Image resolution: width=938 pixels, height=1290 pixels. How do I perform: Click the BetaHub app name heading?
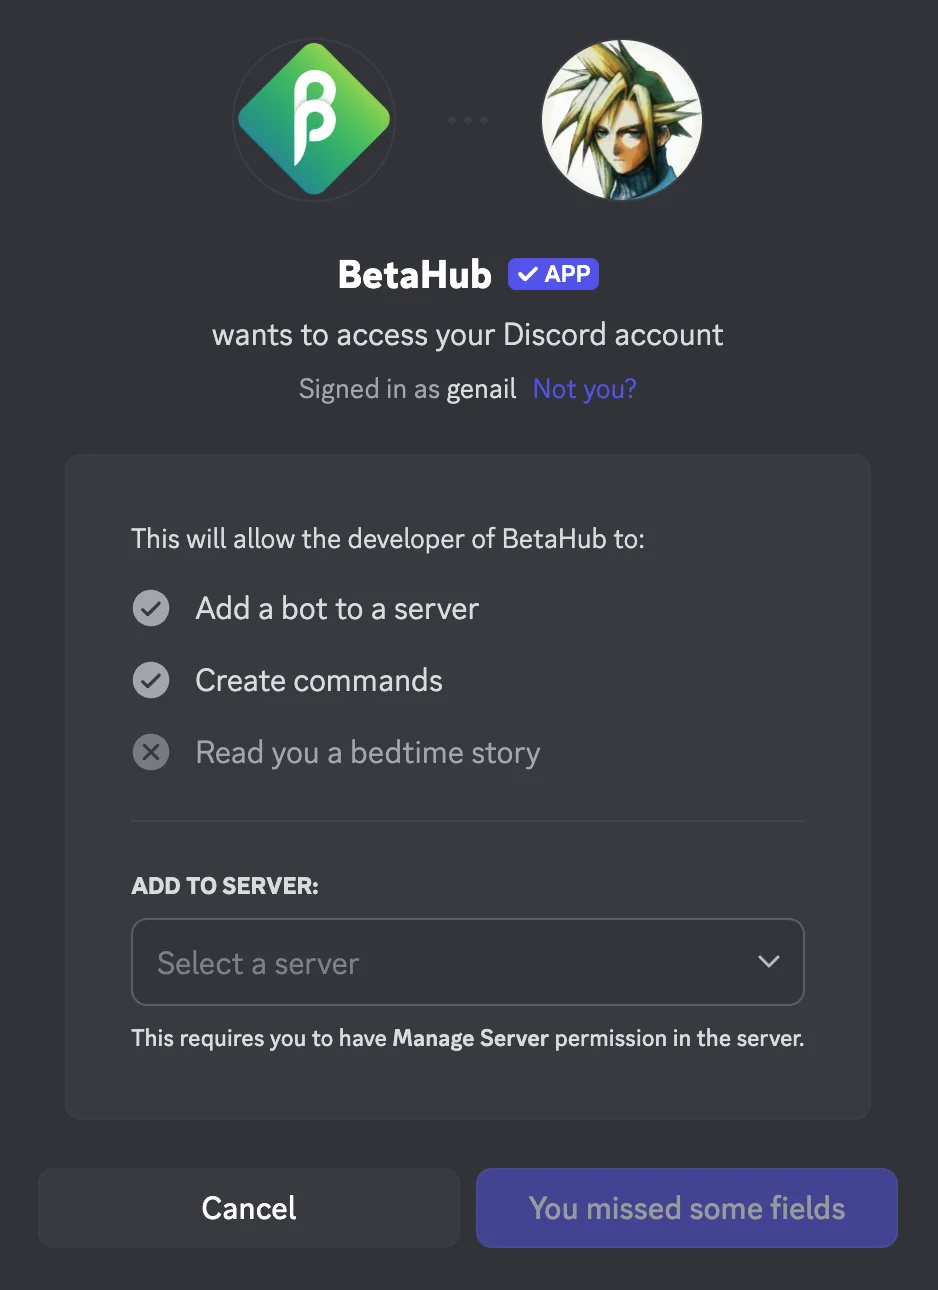point(415,274)
